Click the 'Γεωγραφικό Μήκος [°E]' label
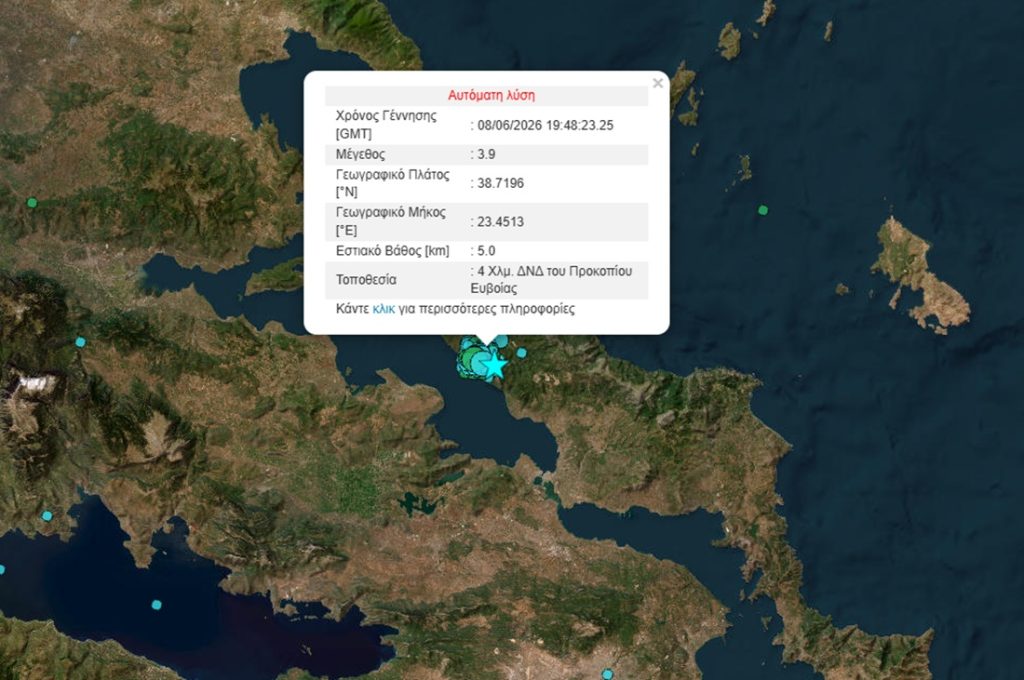The width and height of the screenshot is (1024, 680). click(x=391, y=221)
